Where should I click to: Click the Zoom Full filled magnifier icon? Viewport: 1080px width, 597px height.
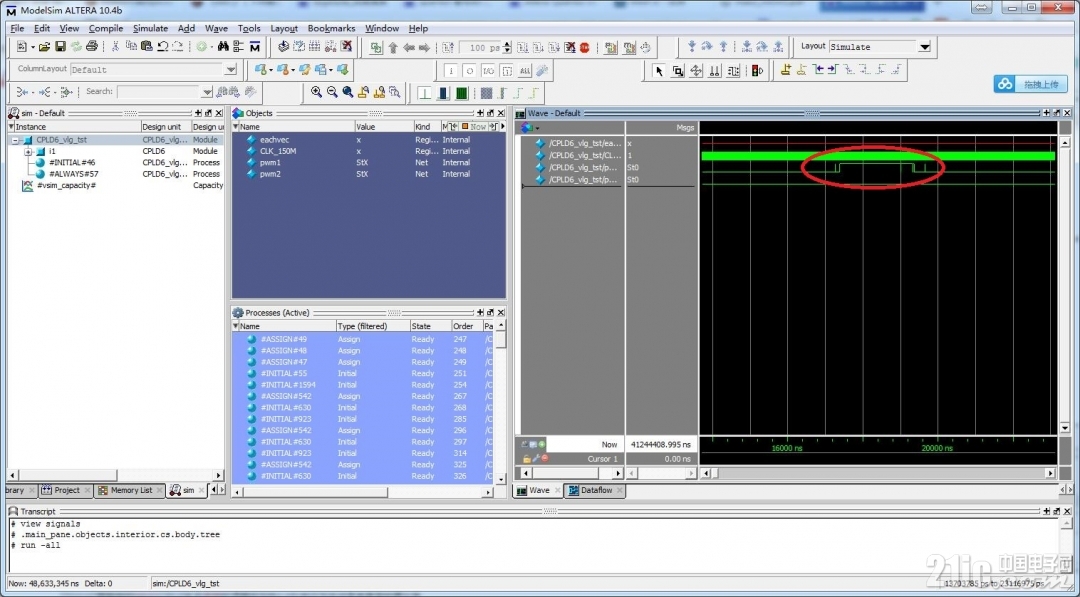pos(348,92)
